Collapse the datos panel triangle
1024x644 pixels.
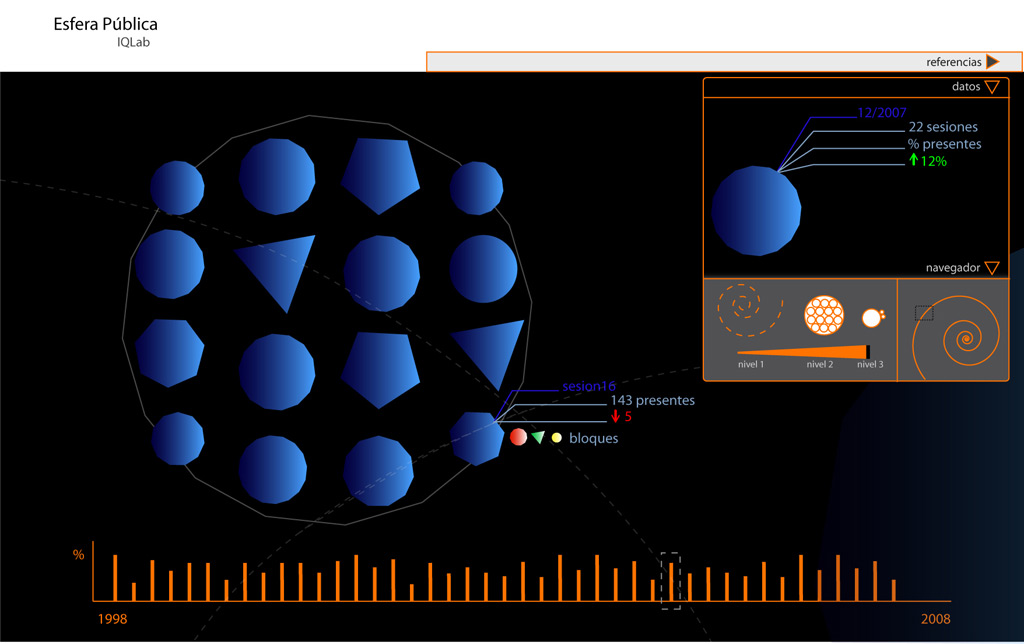[x=992, y=87]
